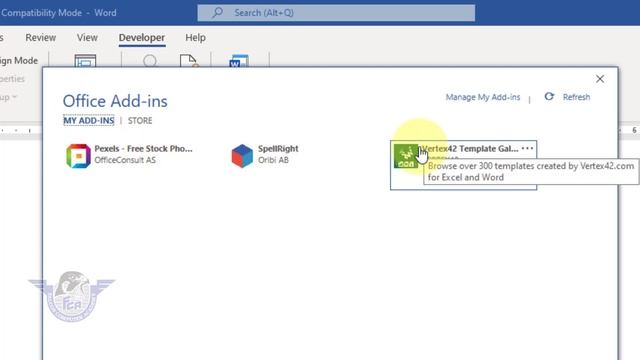This screenshot has height=360, width=640.
Task: Click the circular refresh arrow icon
Action: 549,96
